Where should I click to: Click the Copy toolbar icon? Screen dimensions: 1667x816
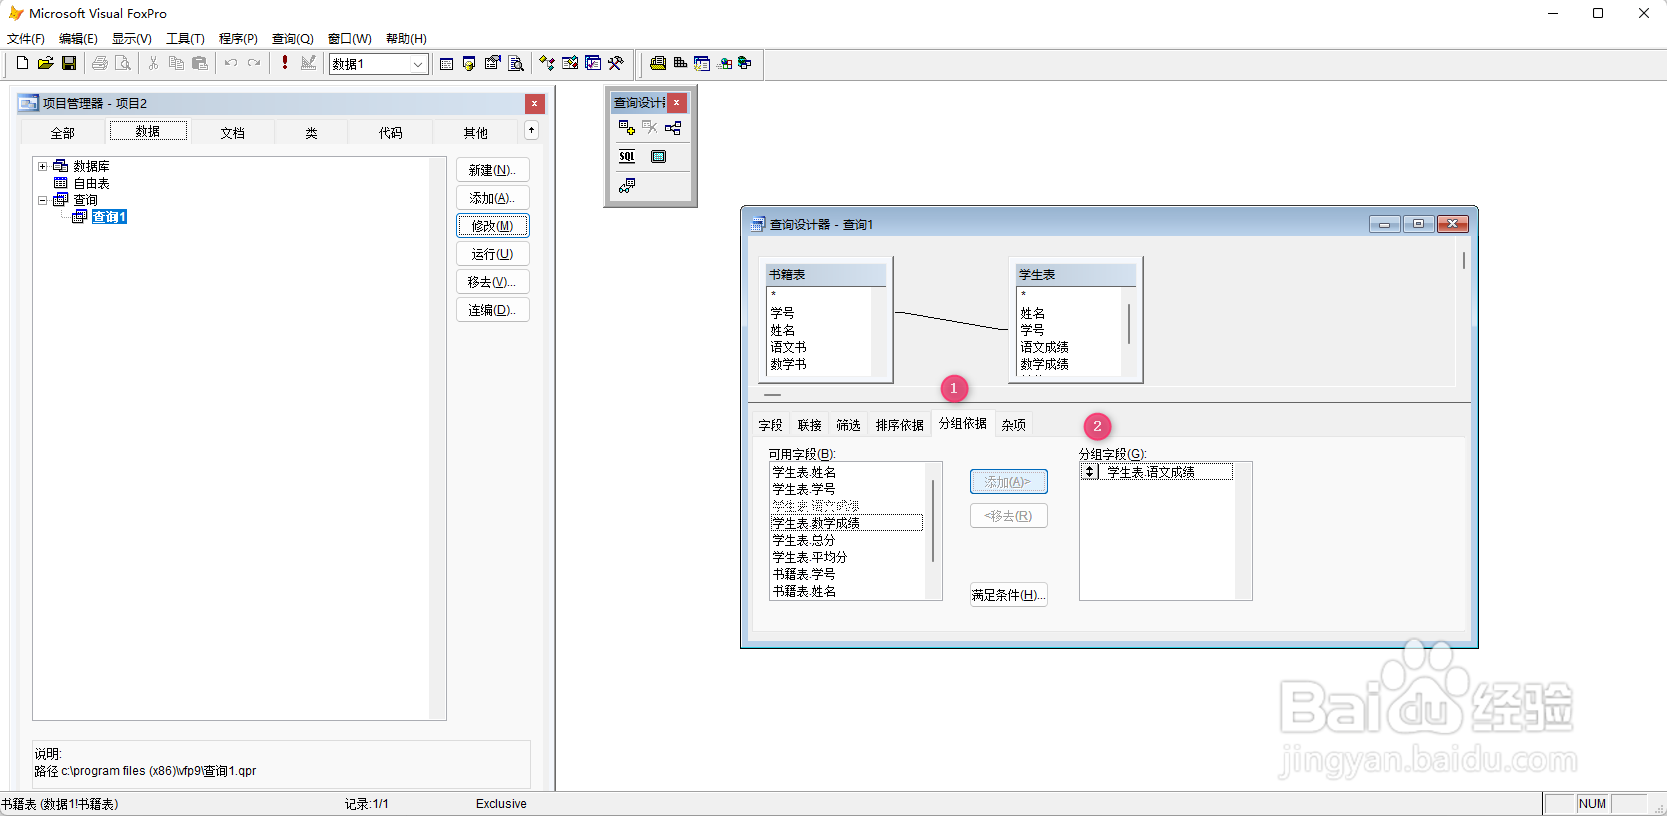(176, 63)
